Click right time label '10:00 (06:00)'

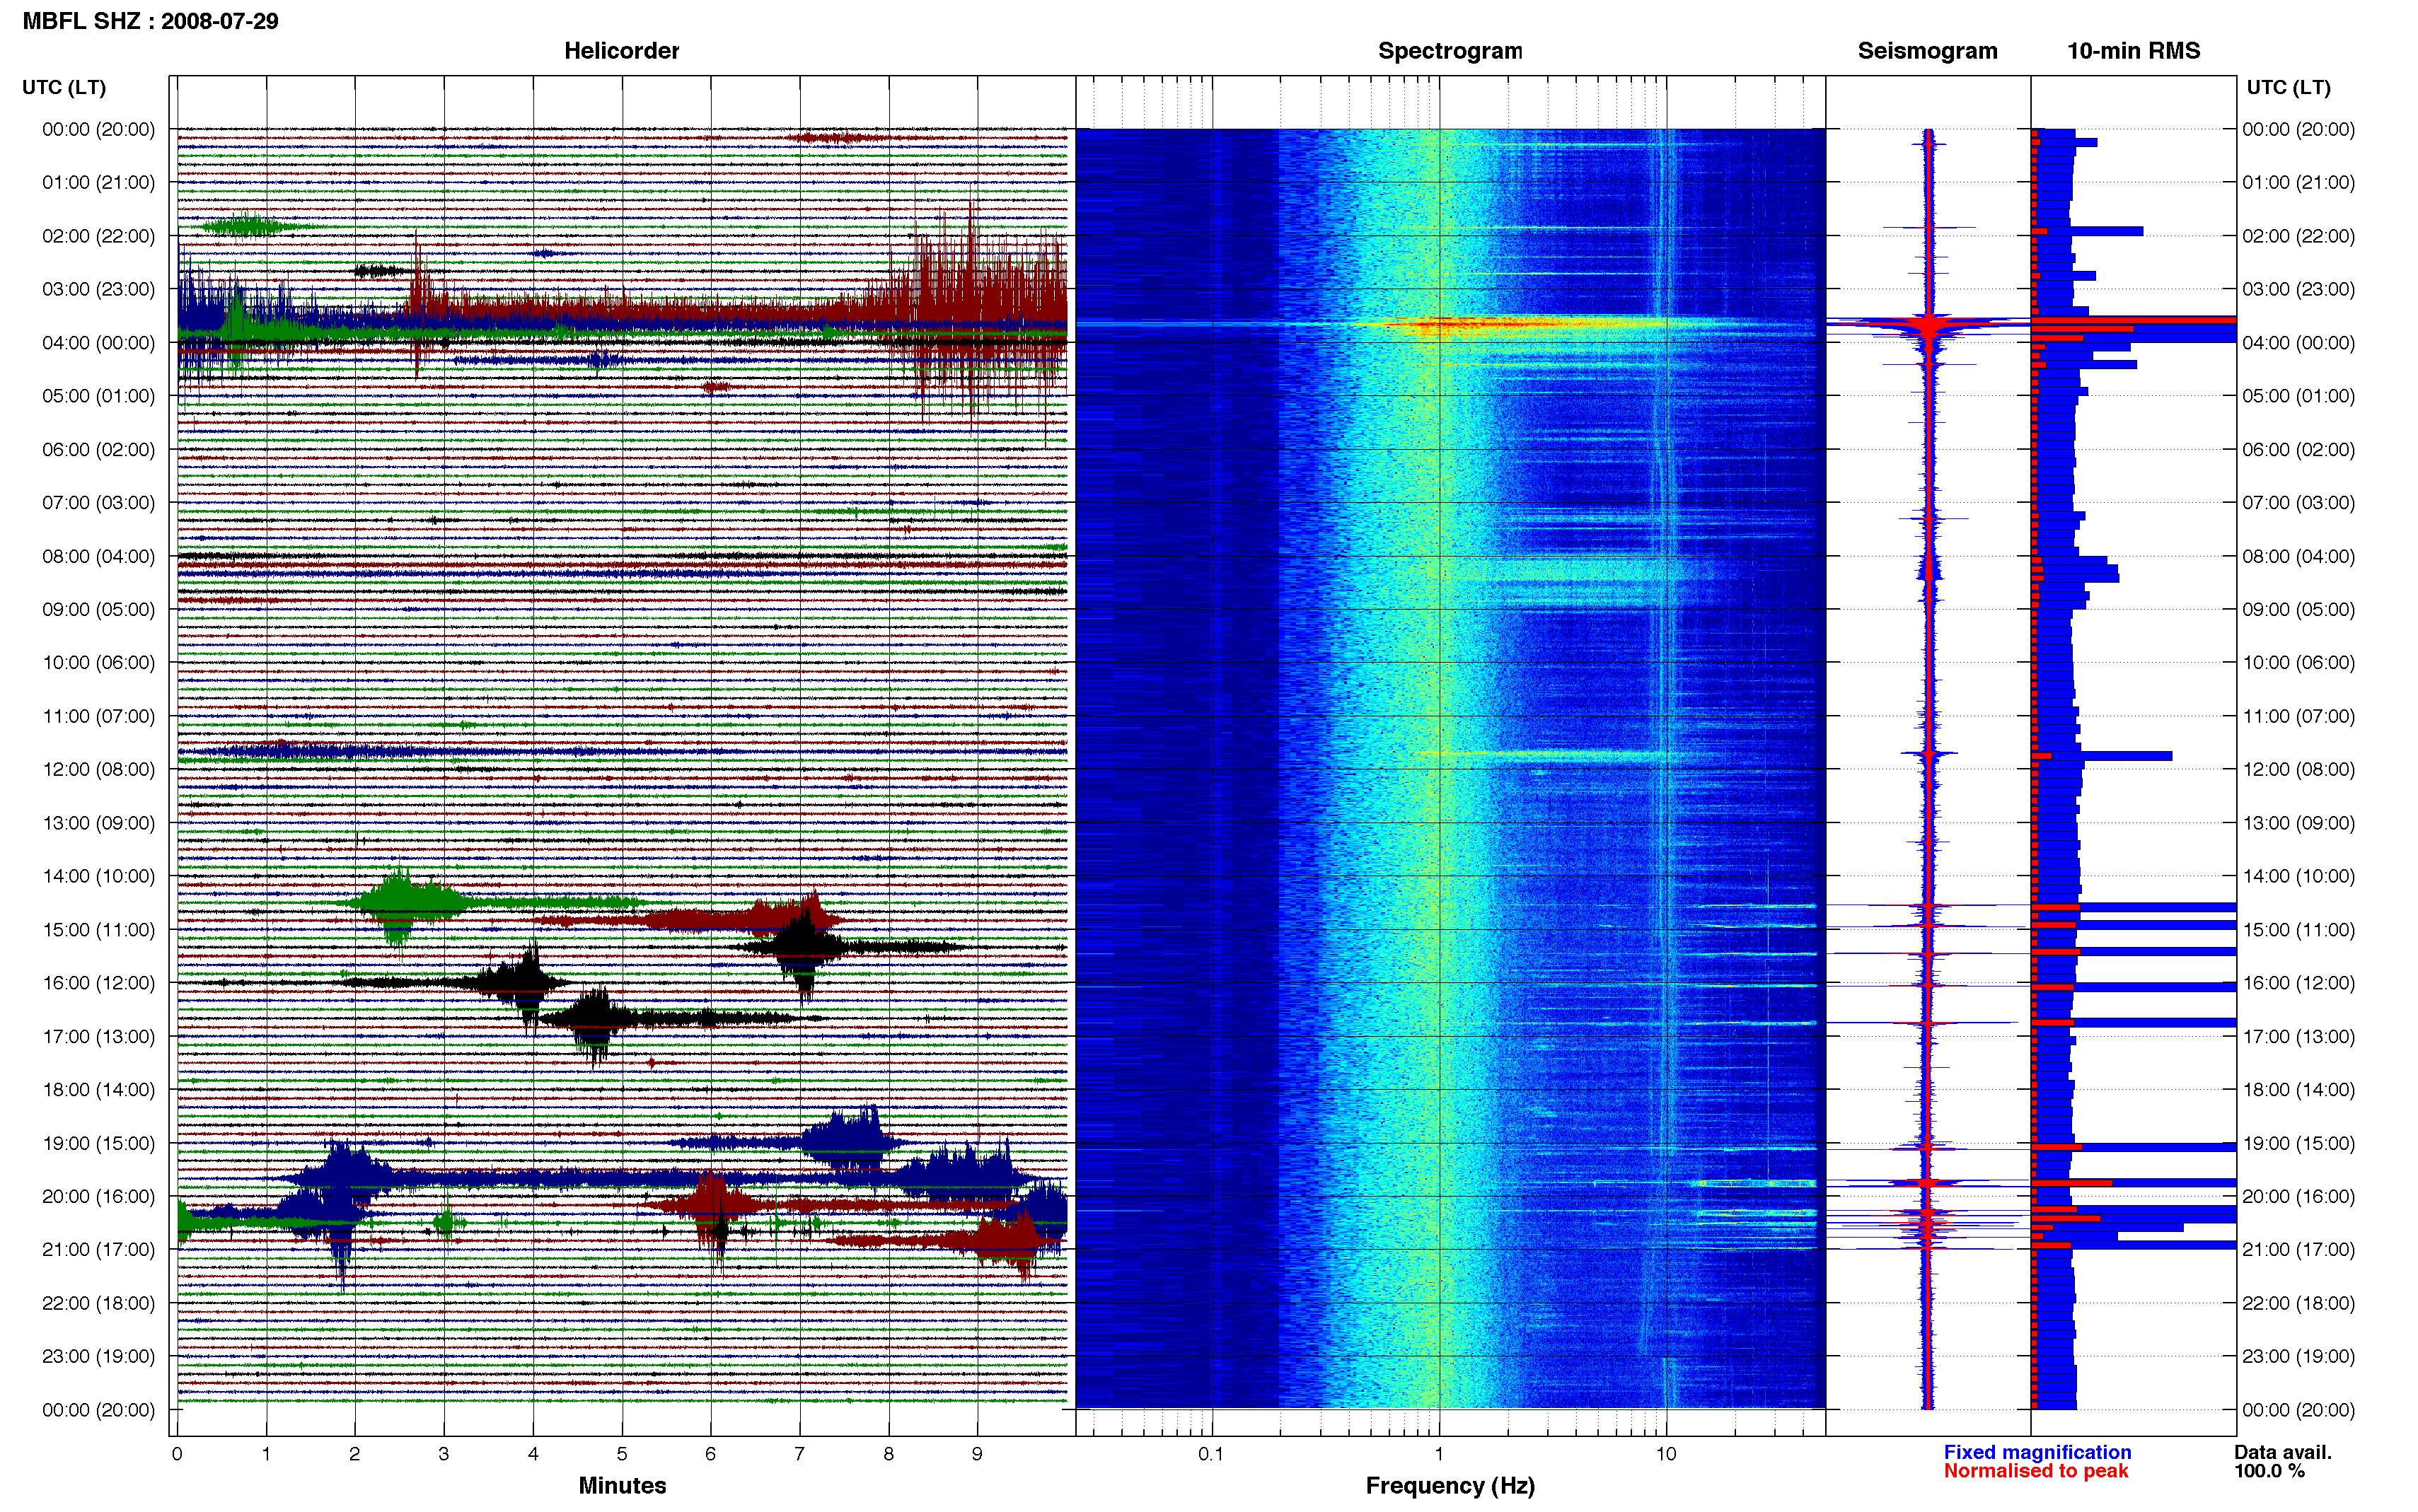pyautogui.click(x=2298, y=663)
